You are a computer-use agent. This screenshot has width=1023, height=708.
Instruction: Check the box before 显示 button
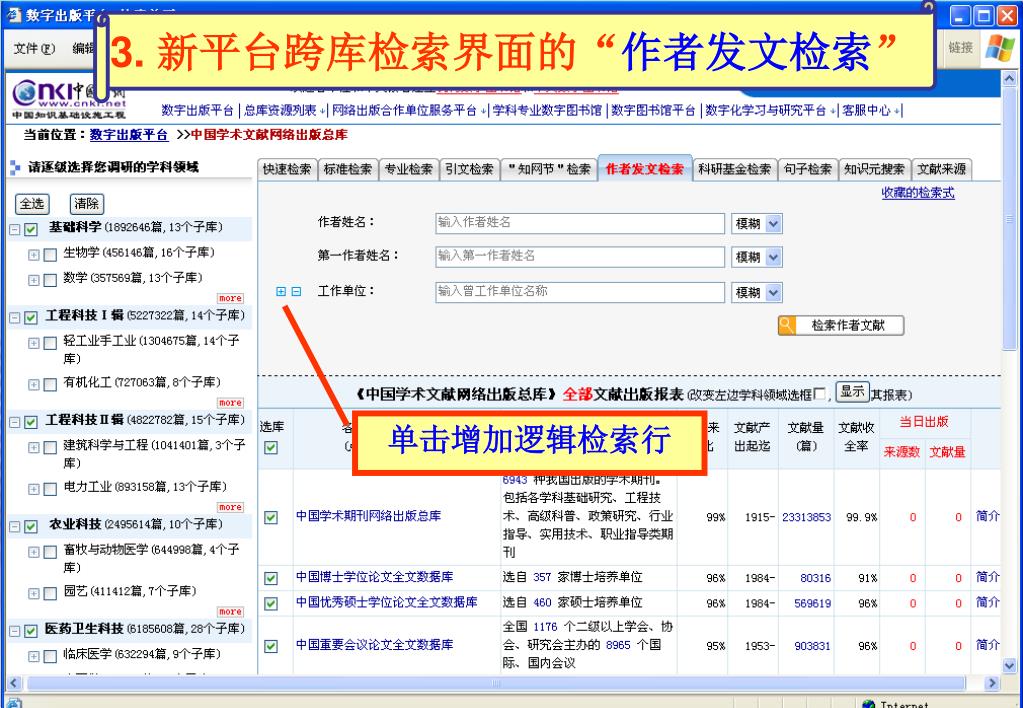(820, 393)
